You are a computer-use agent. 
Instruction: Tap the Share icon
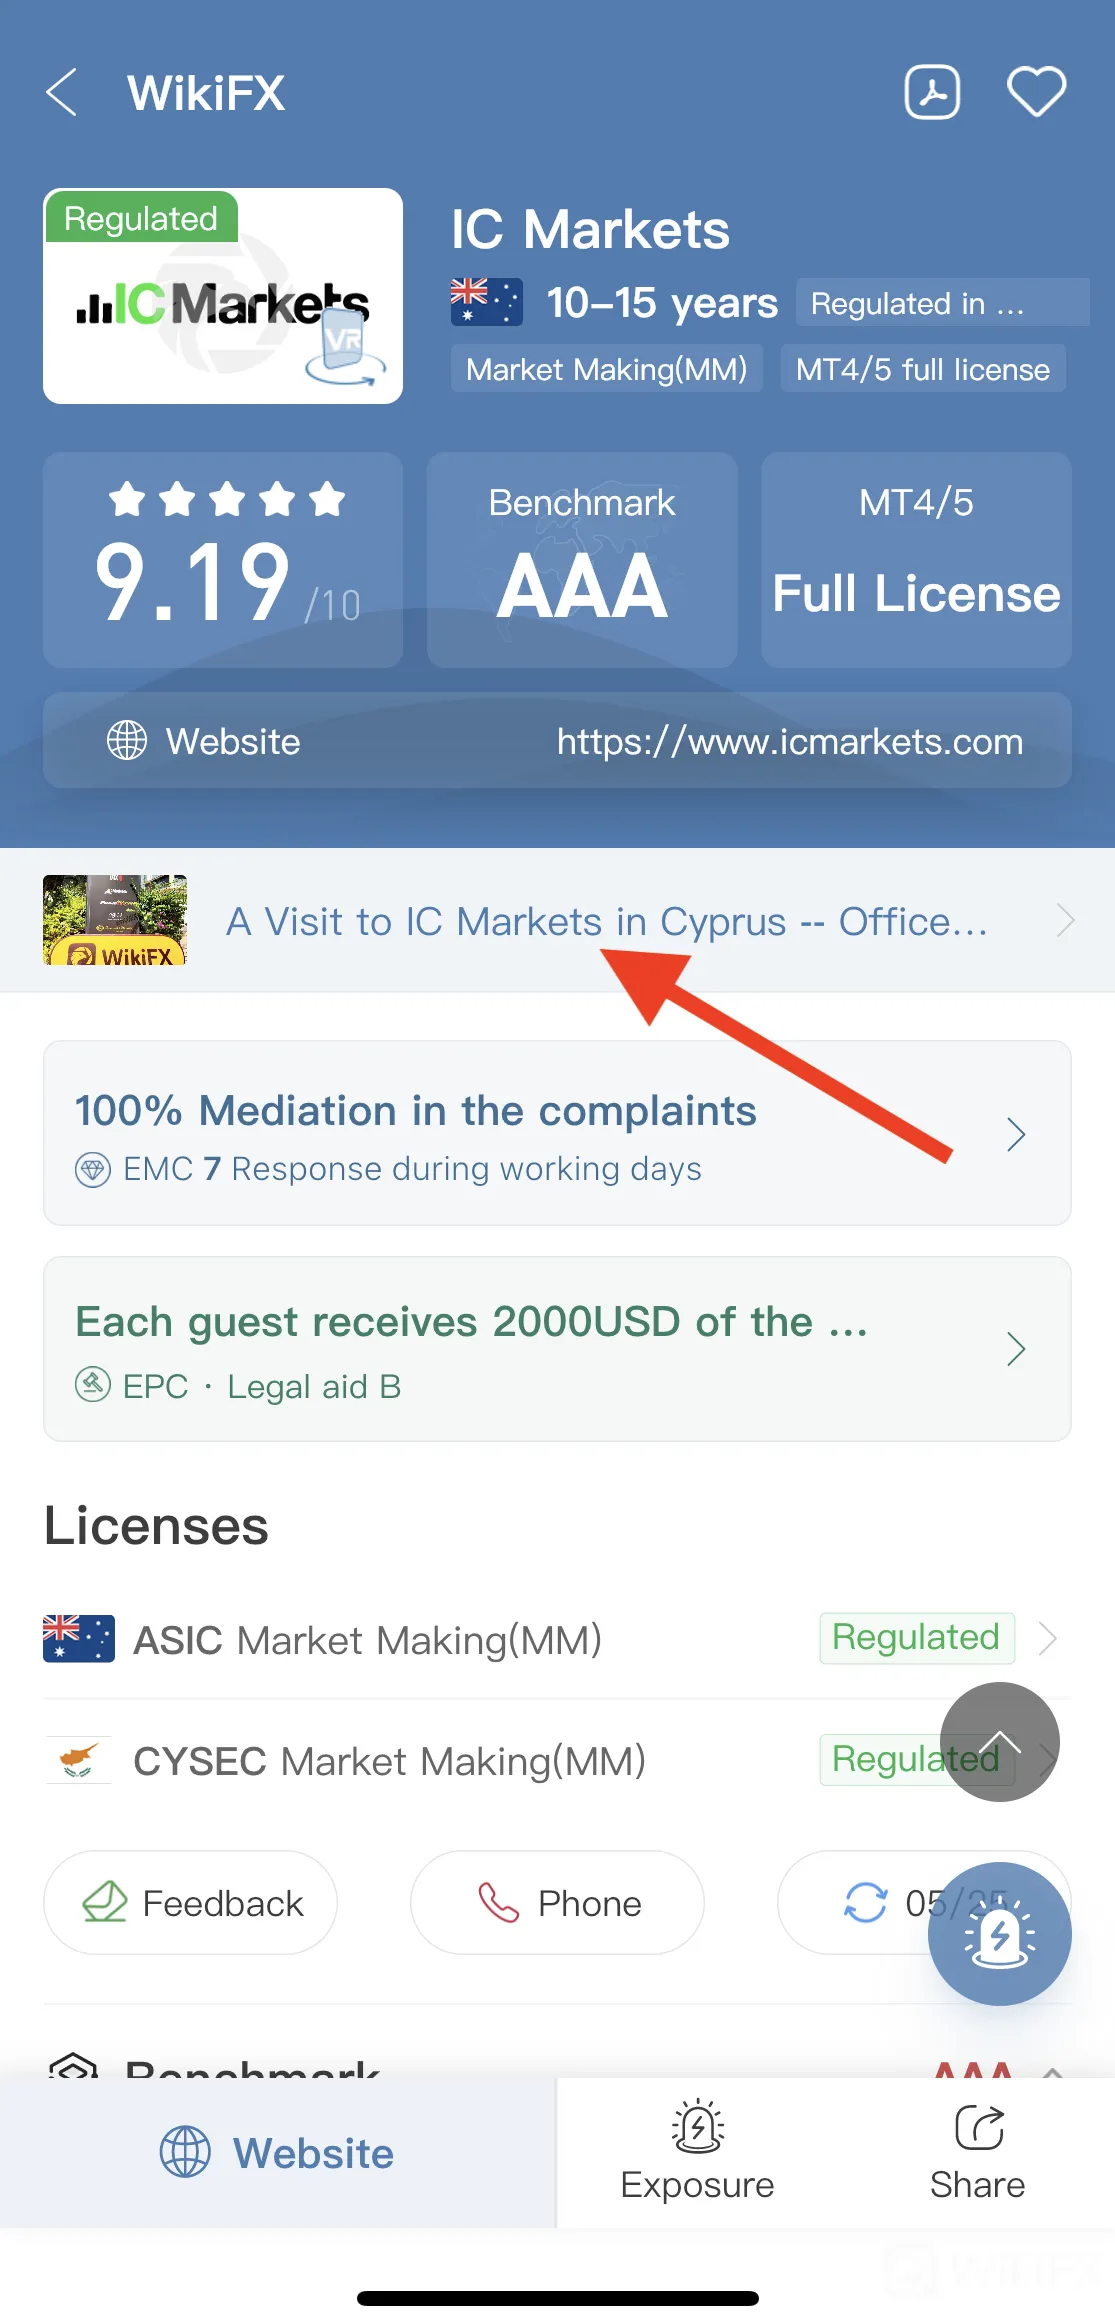pyautogui.click(x=979, y=2127)
